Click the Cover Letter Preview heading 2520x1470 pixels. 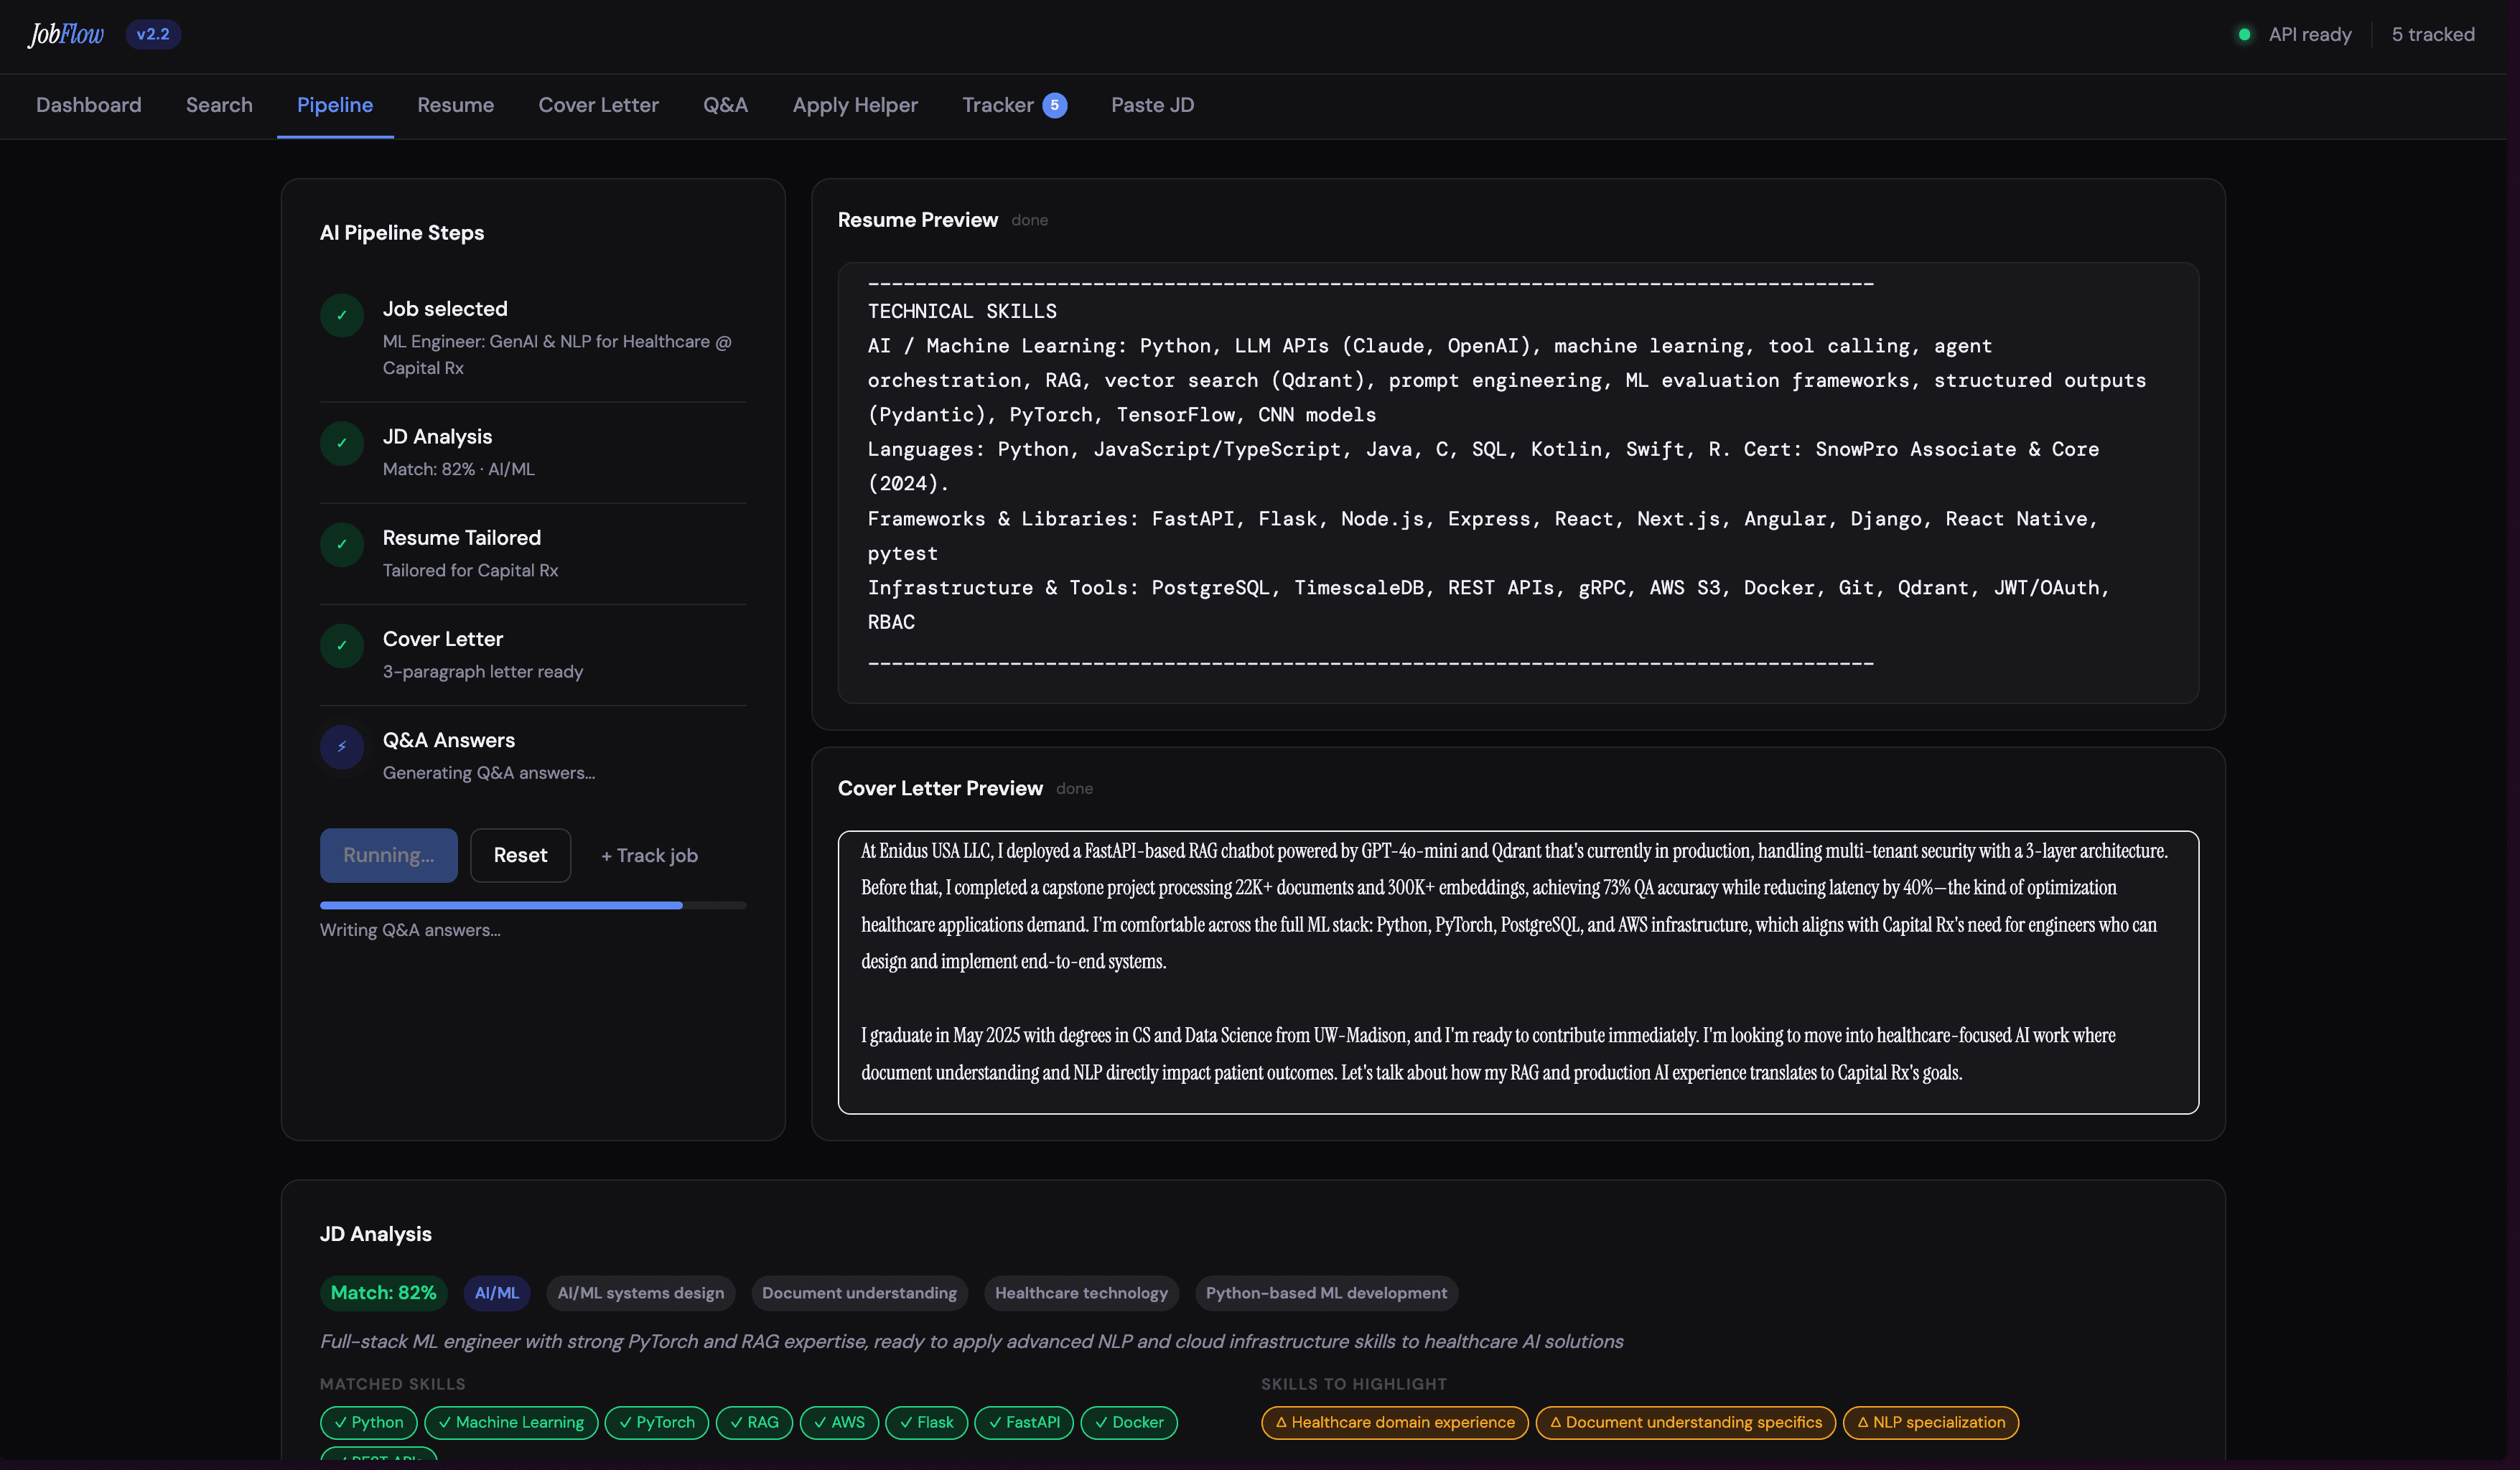point(940,788)
